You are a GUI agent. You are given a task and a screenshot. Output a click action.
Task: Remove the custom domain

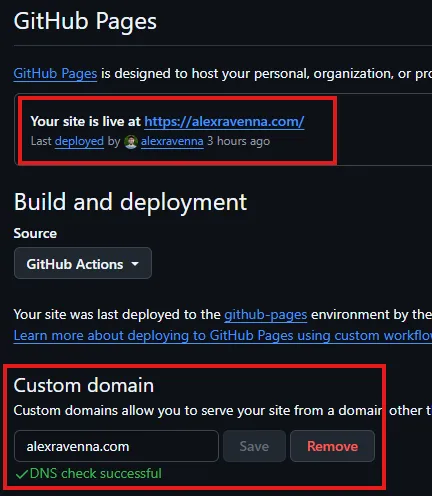pyautogui.click(x=332, y=446)
